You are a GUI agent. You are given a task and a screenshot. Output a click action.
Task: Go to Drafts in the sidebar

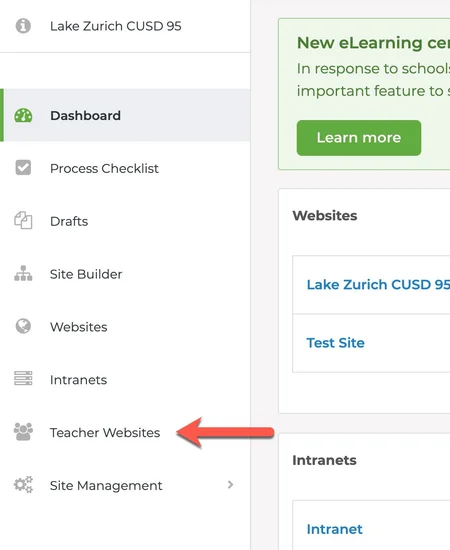(125, 221)
